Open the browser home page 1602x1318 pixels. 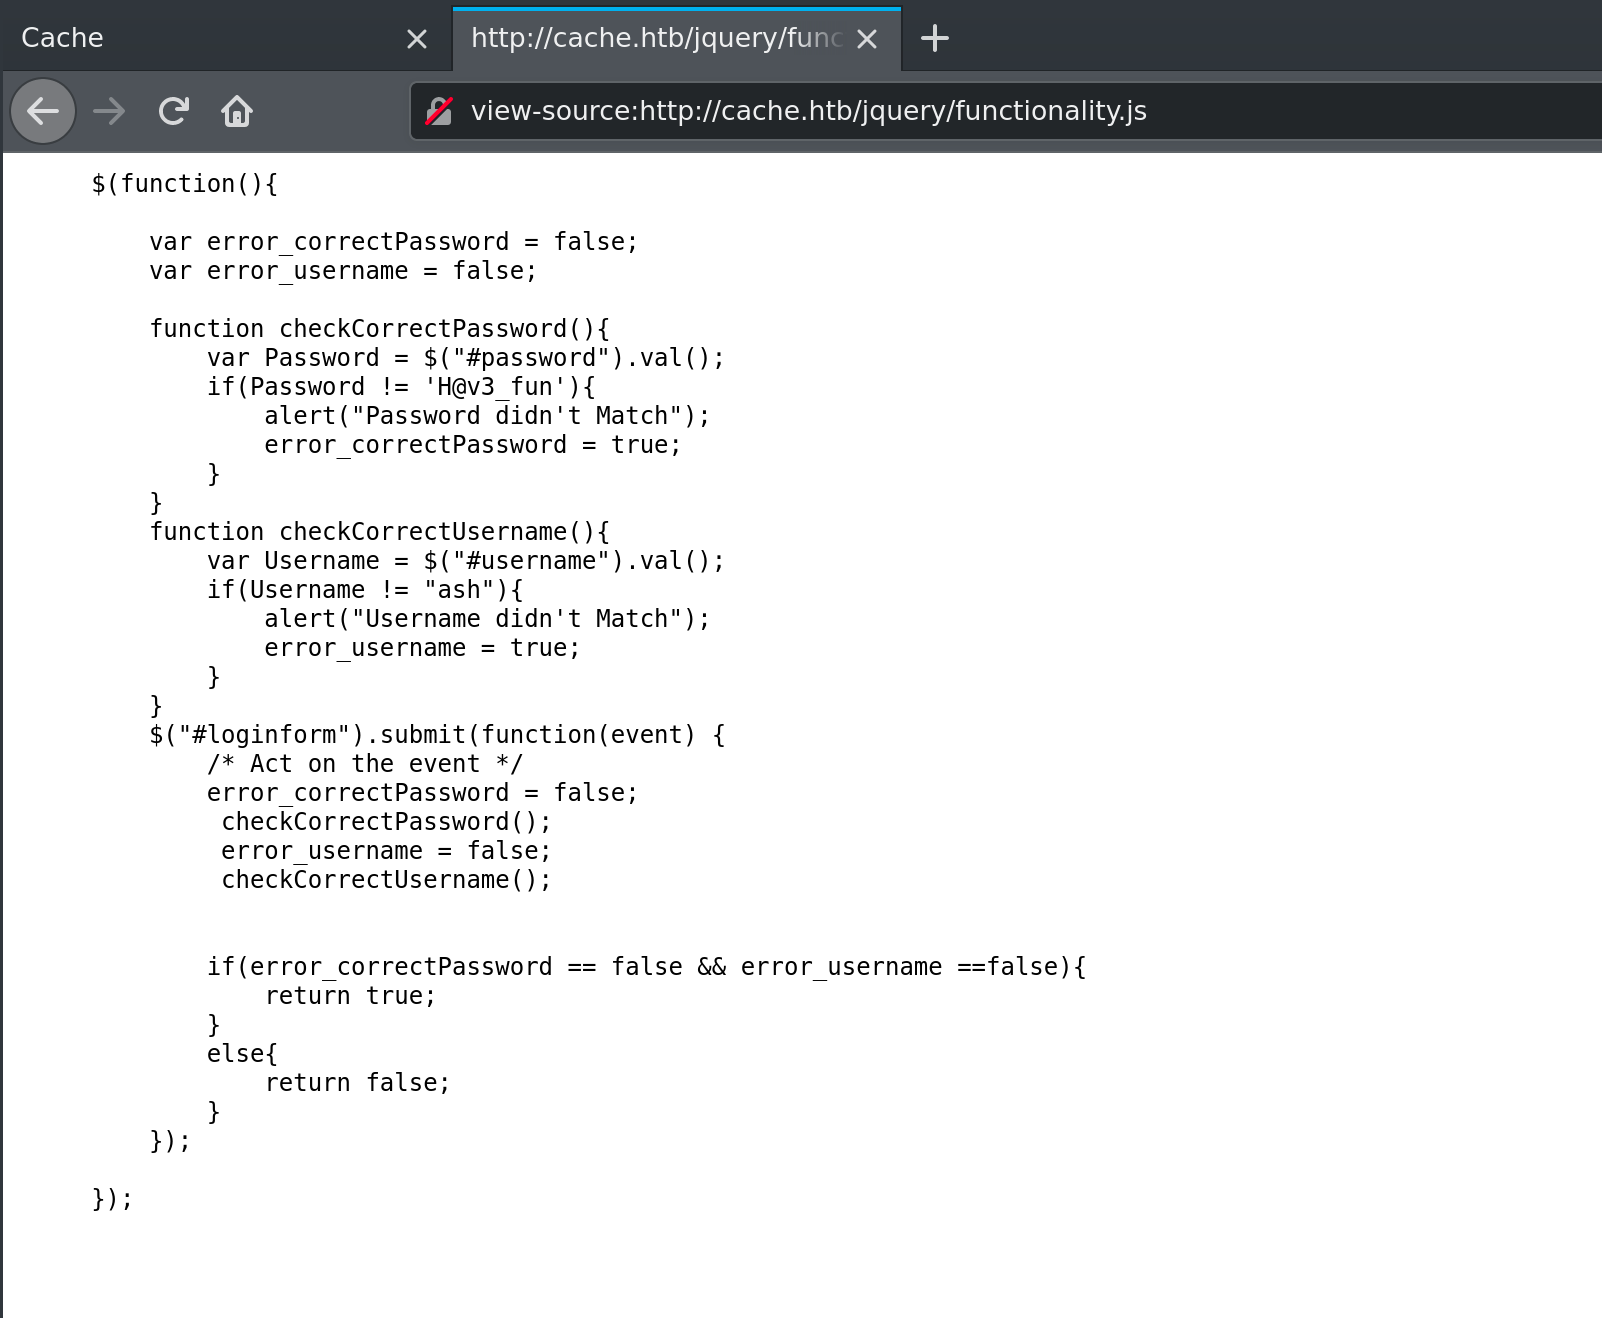pyautogui.click(x=237, y=111)
